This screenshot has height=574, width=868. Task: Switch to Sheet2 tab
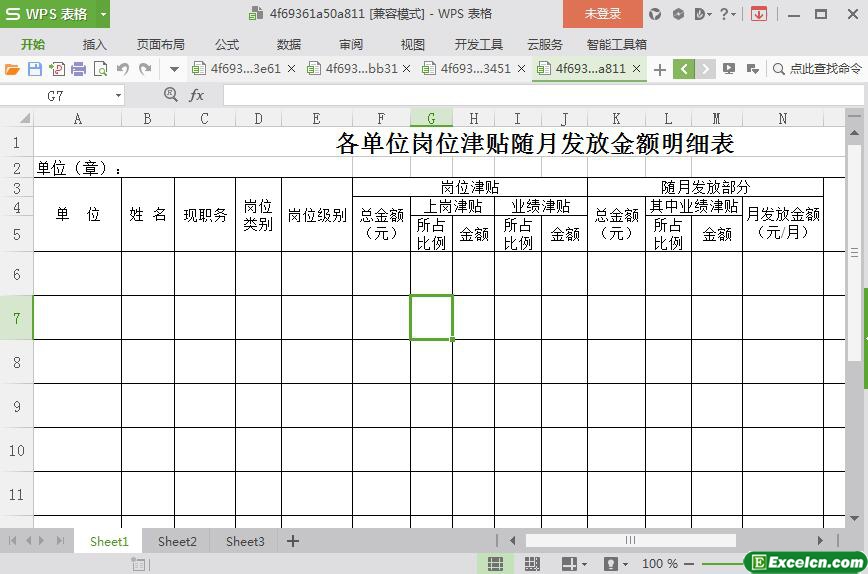coord(177,541)
